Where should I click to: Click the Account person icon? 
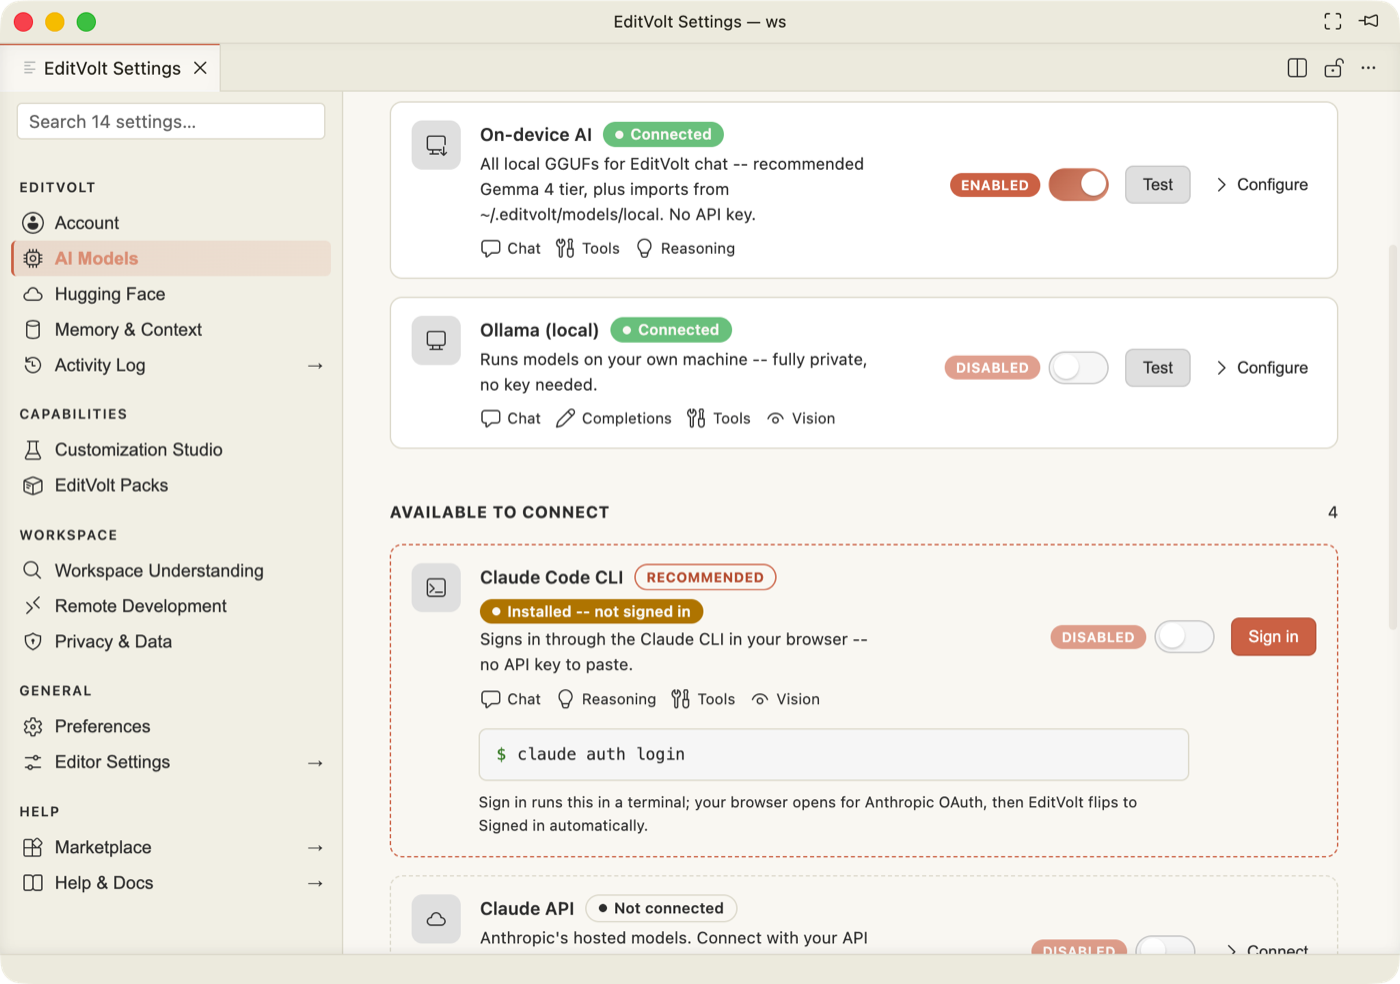pyautogui.click(x=33, y=223)
